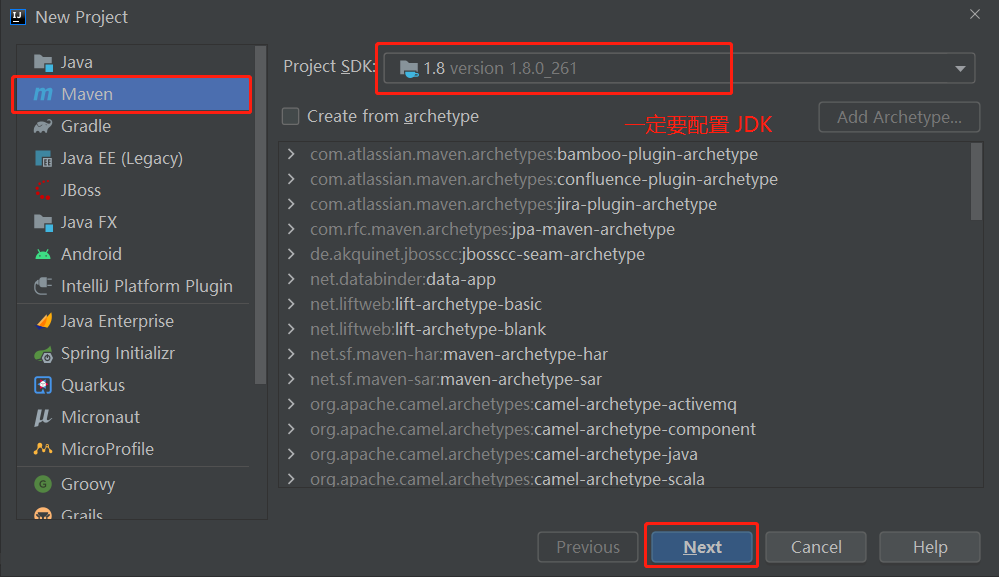Click the Gradle elephant icon
Image resolution: width=999 pixels, height=577 pixels.
[43, 126]
